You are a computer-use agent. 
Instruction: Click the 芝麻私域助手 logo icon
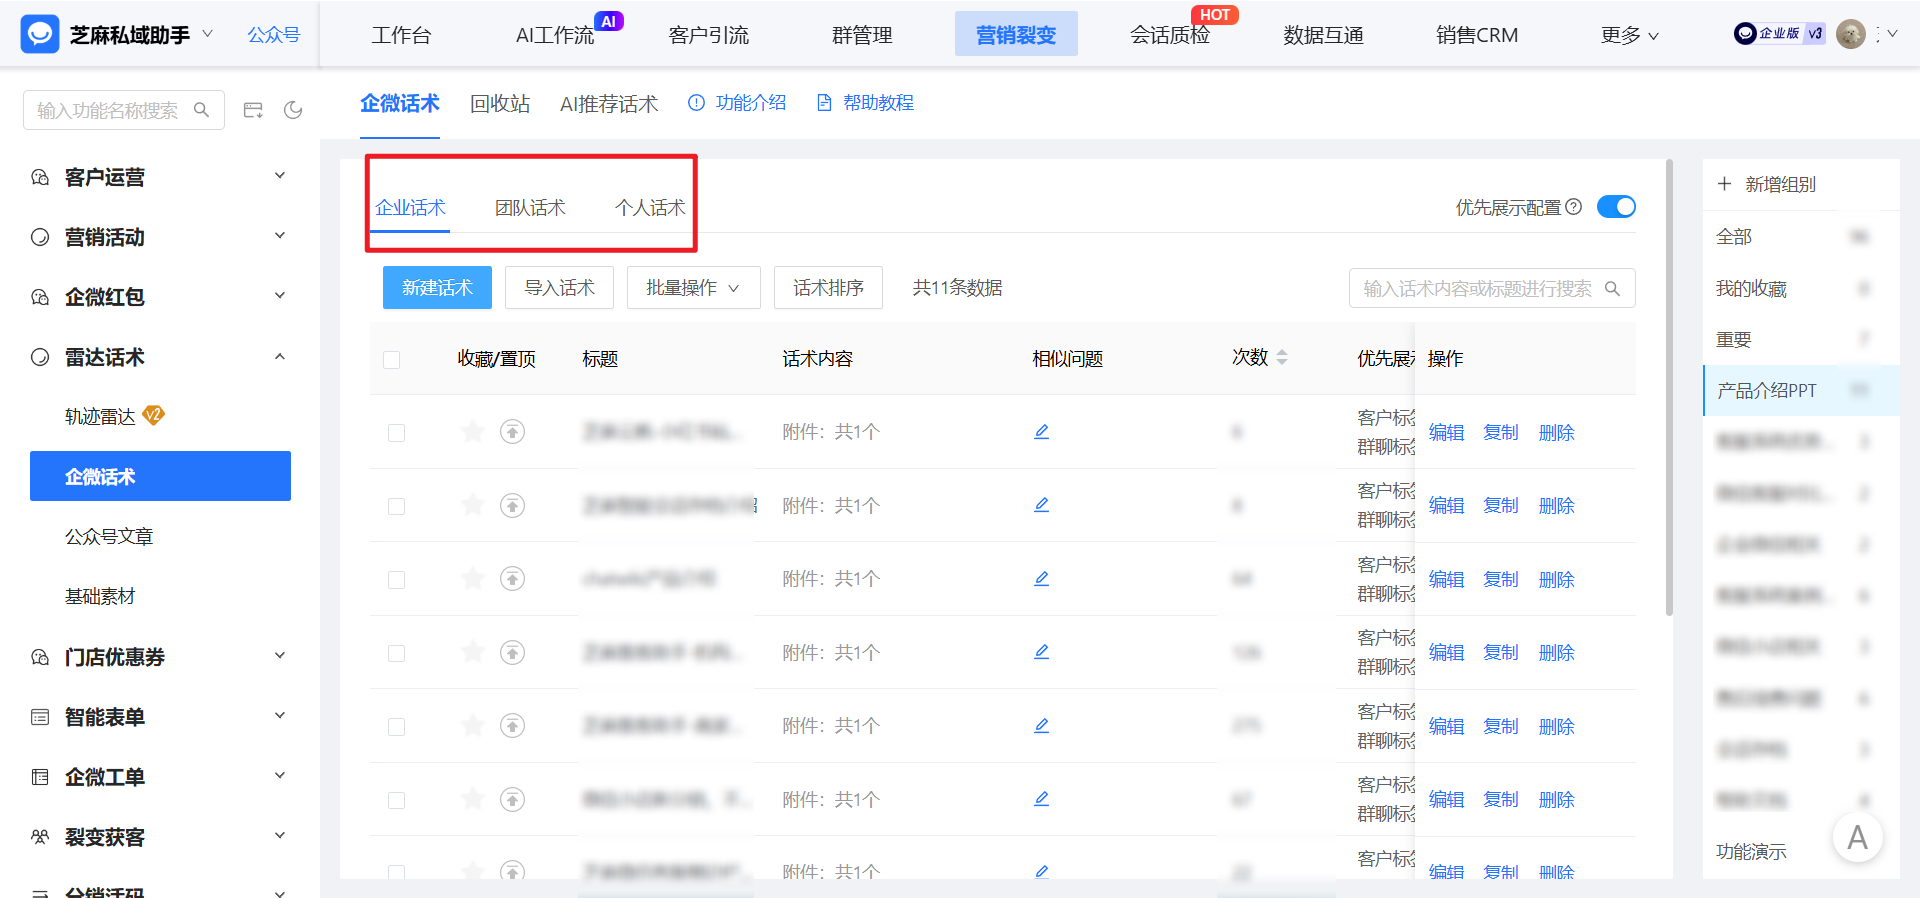(40, 35)
